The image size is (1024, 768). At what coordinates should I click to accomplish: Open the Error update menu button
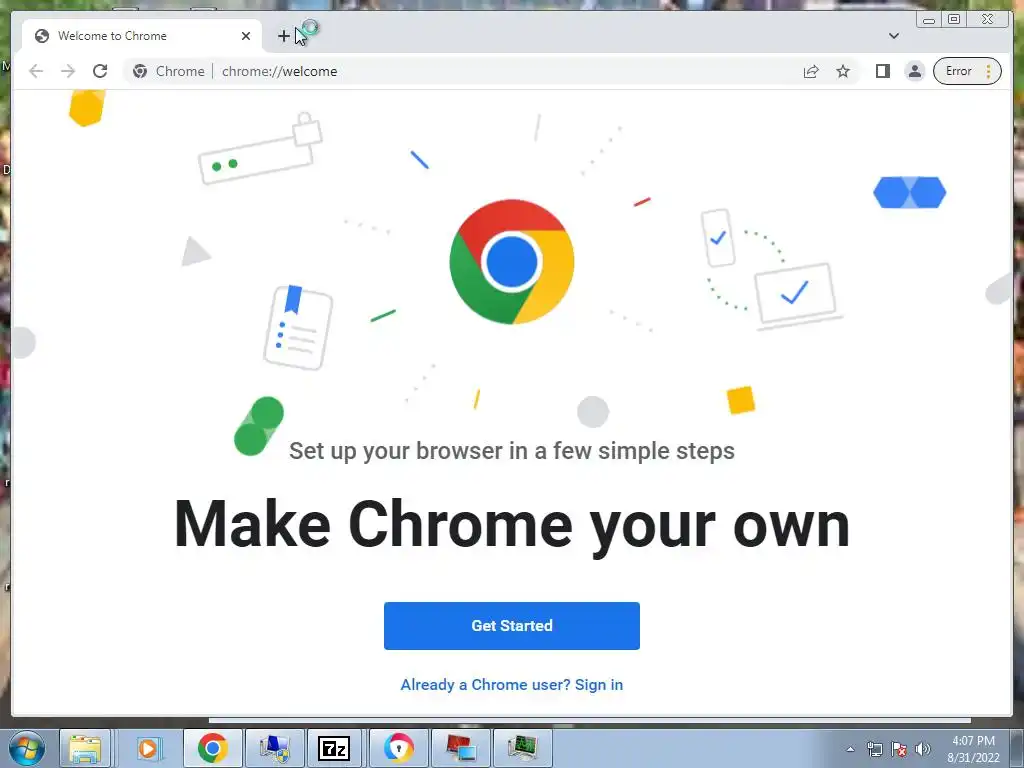[x=967, y=71]
